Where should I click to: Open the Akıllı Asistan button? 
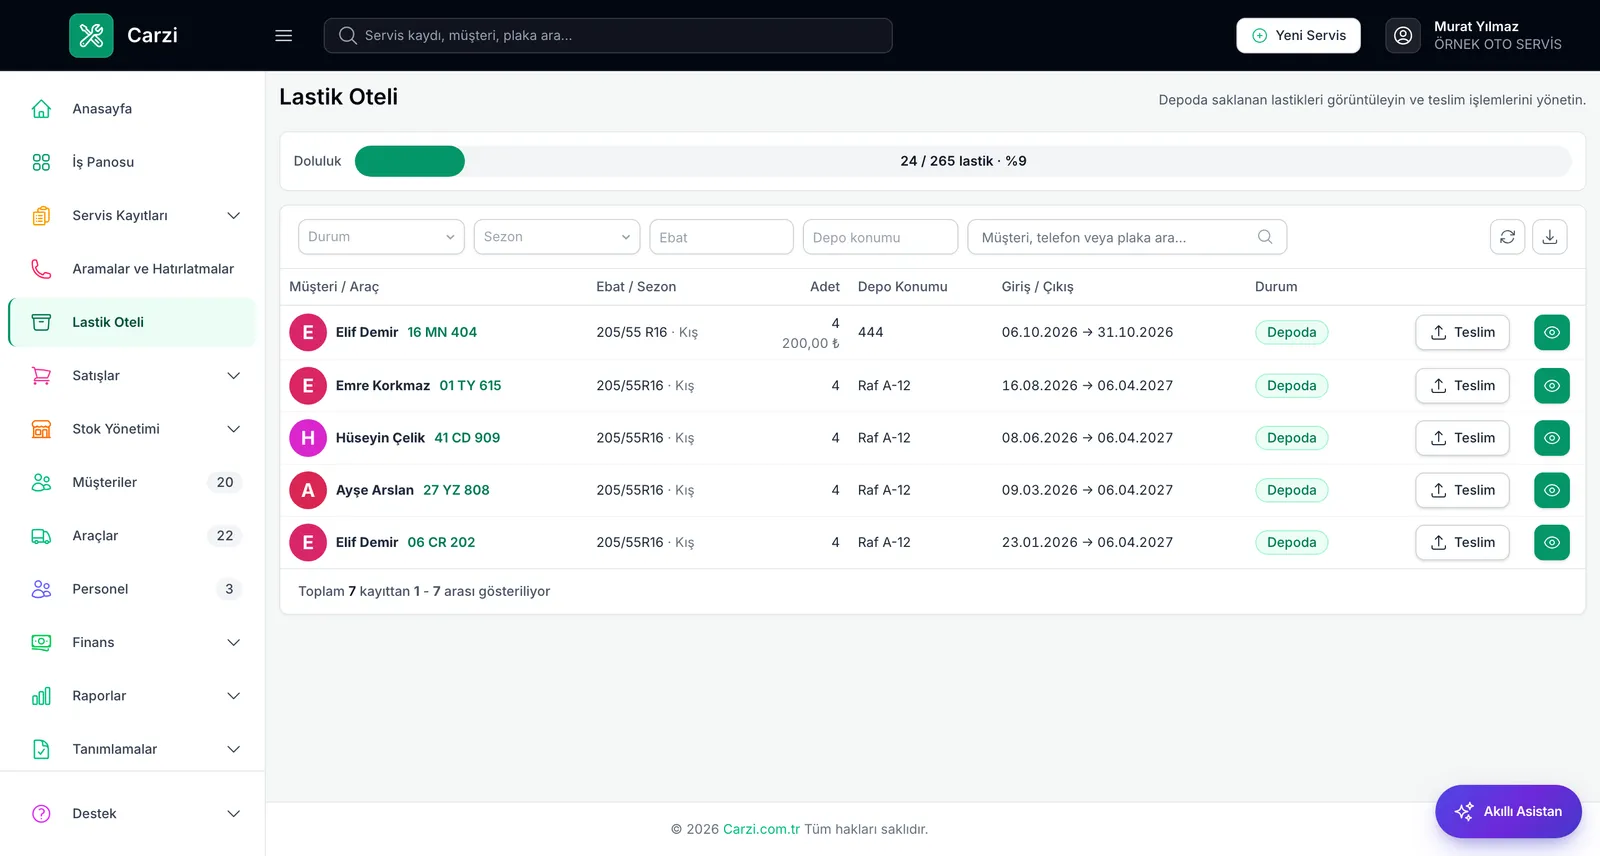1508,811
